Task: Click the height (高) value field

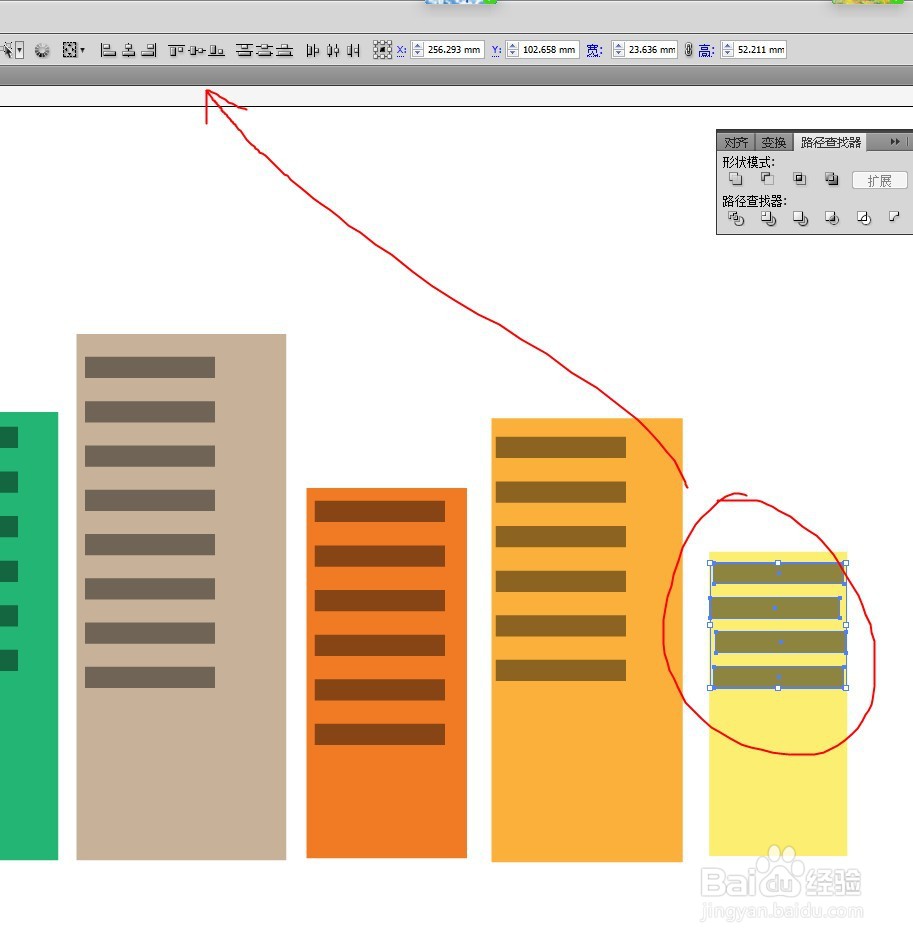Action: point(760,50)
